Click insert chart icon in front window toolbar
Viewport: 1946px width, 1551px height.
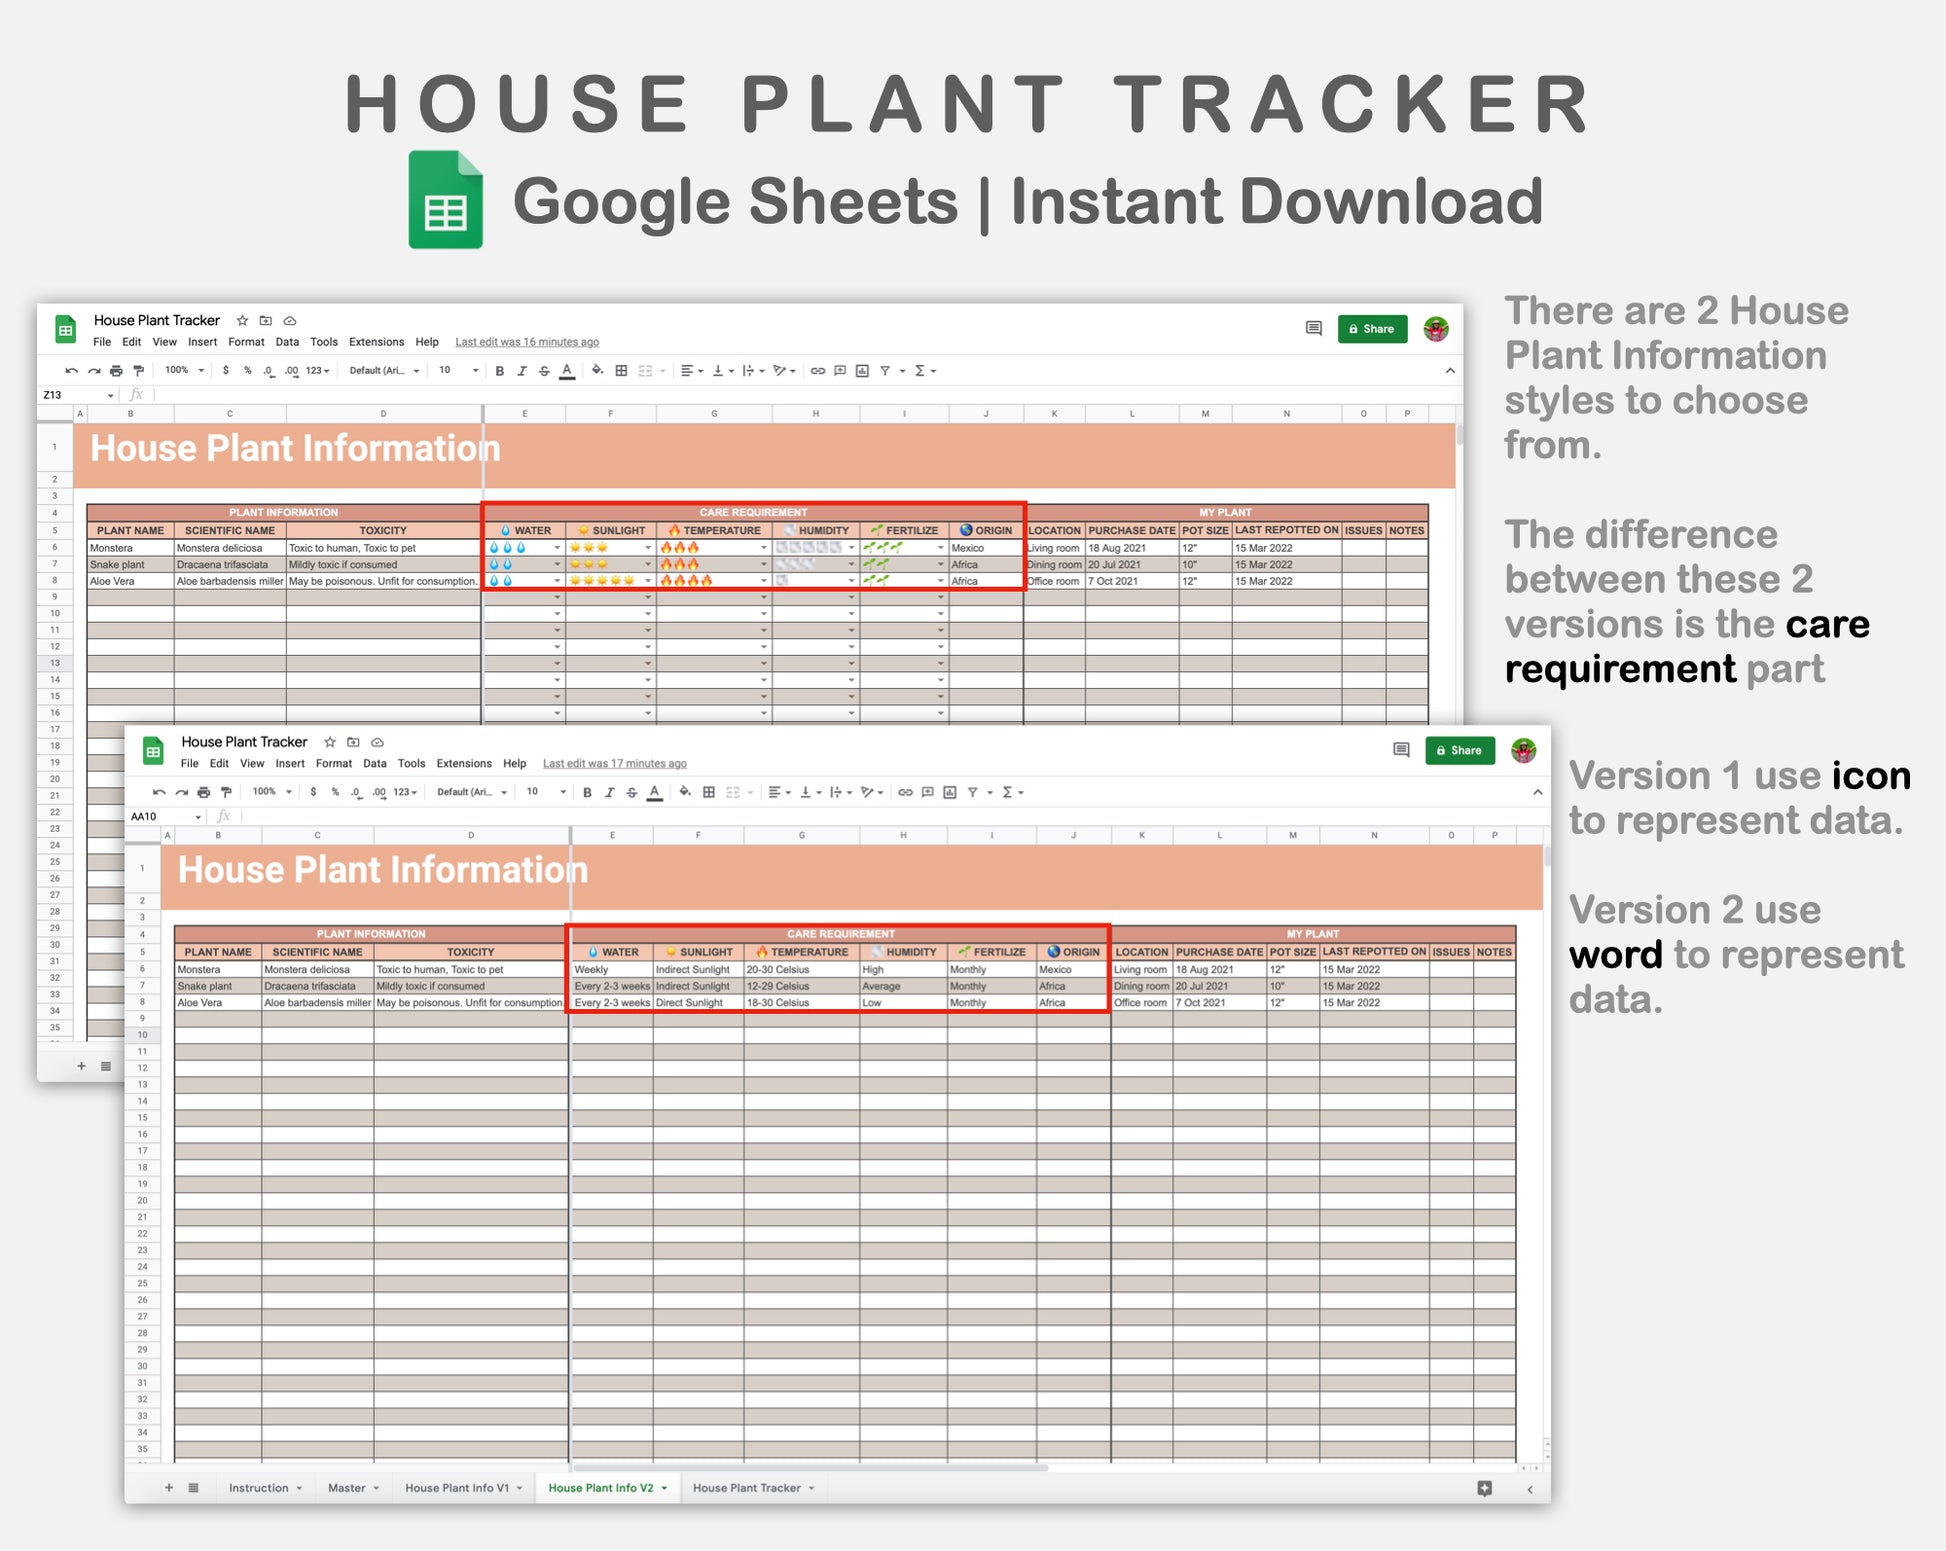pos(949,793)
